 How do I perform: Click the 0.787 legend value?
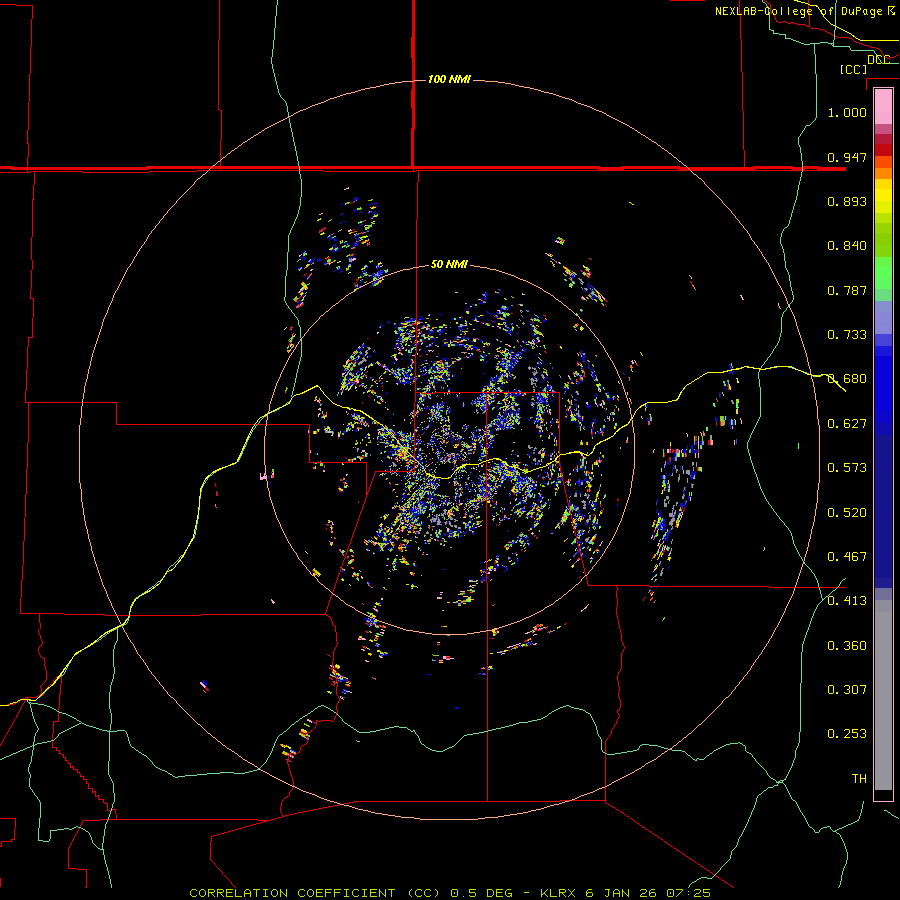click(x=847, y=290)
